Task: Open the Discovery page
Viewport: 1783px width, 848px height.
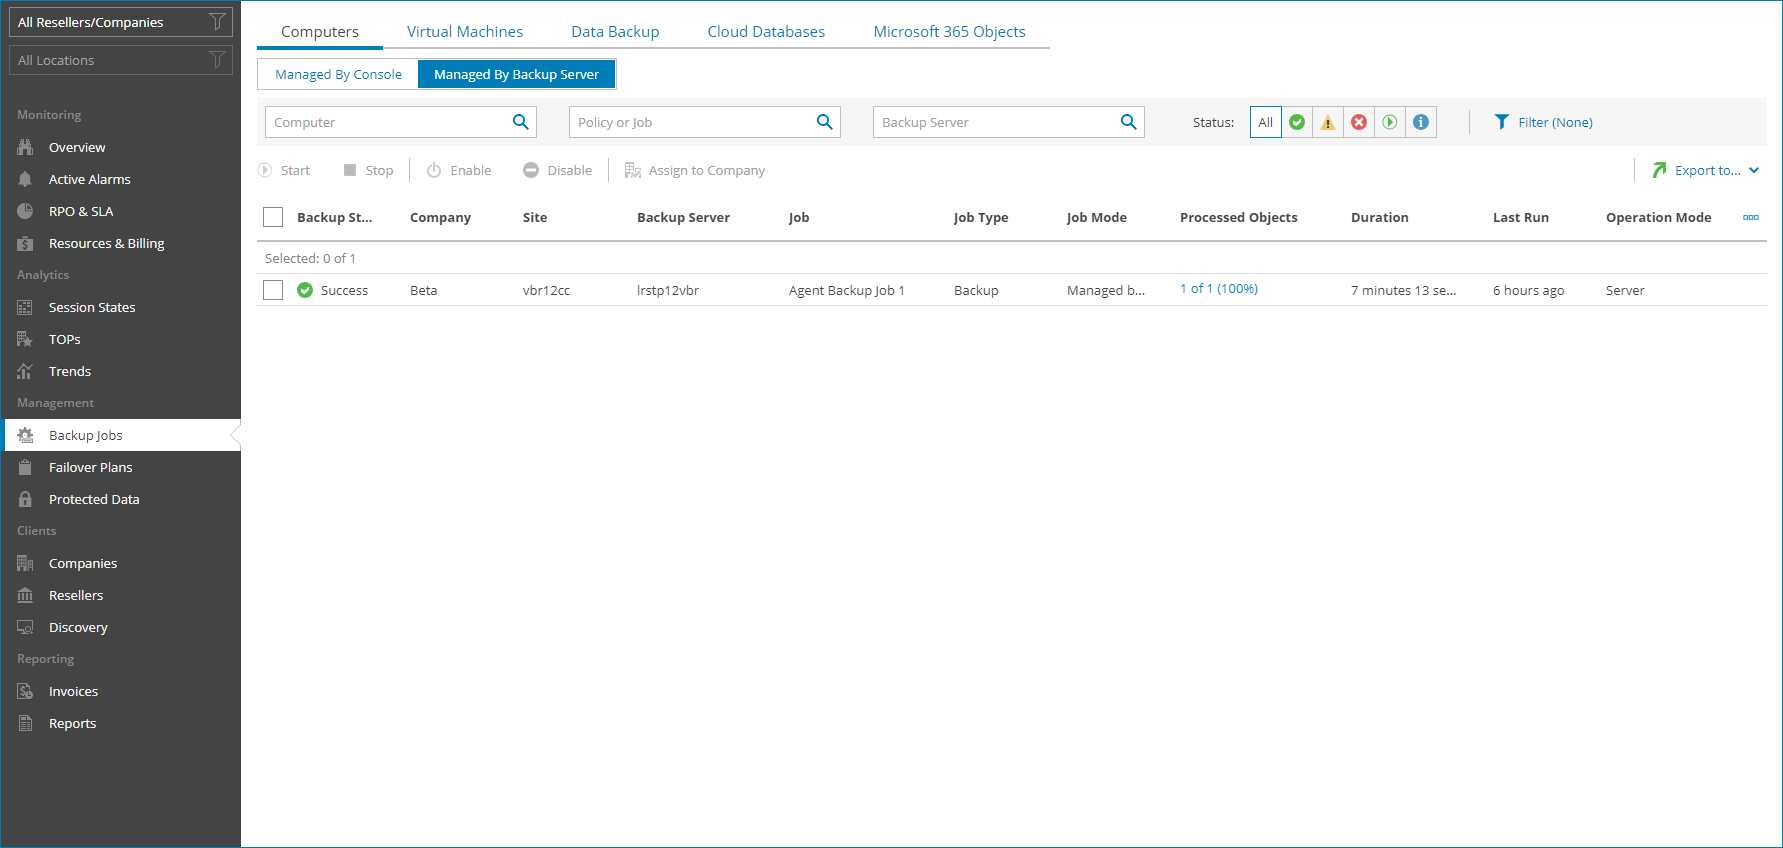Action: [78, 627]
